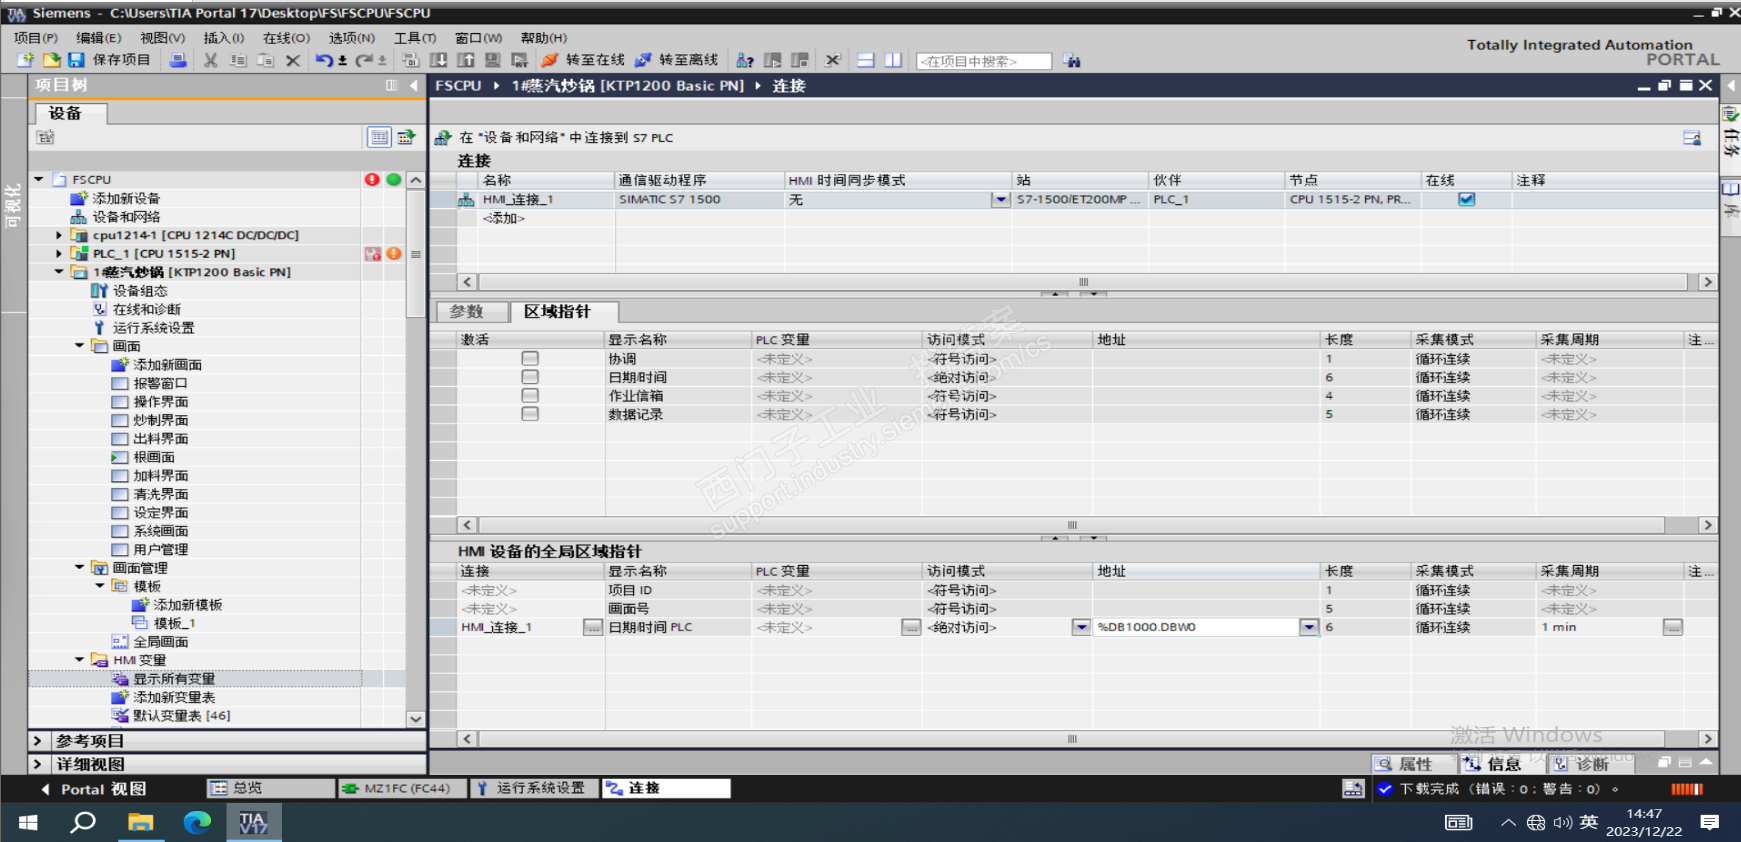Click the 转至离线 button
The width and height of the screenshot is (1741, 842).
(x=676, y=60)
